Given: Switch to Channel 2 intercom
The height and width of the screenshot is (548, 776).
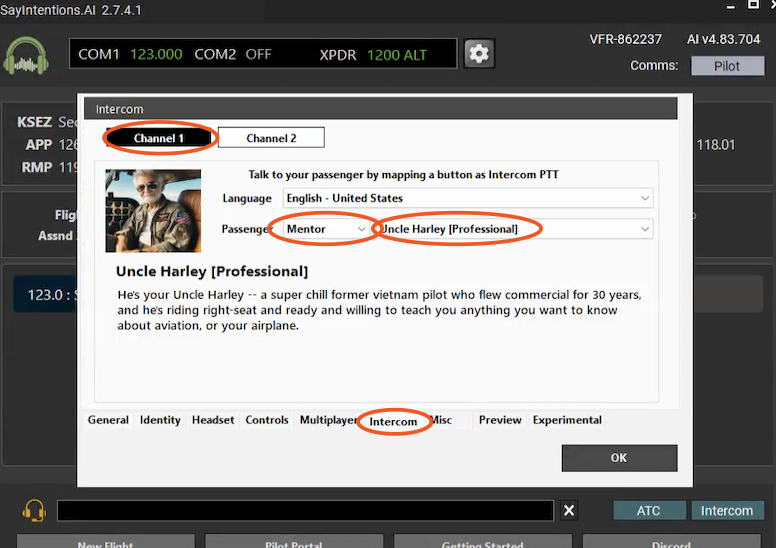Looking at the screenshot, I should tap(271, 138).
